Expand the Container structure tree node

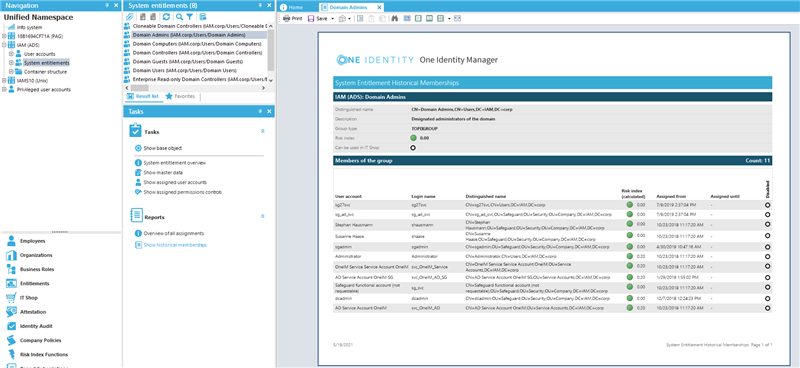click(x=11, y=71)
